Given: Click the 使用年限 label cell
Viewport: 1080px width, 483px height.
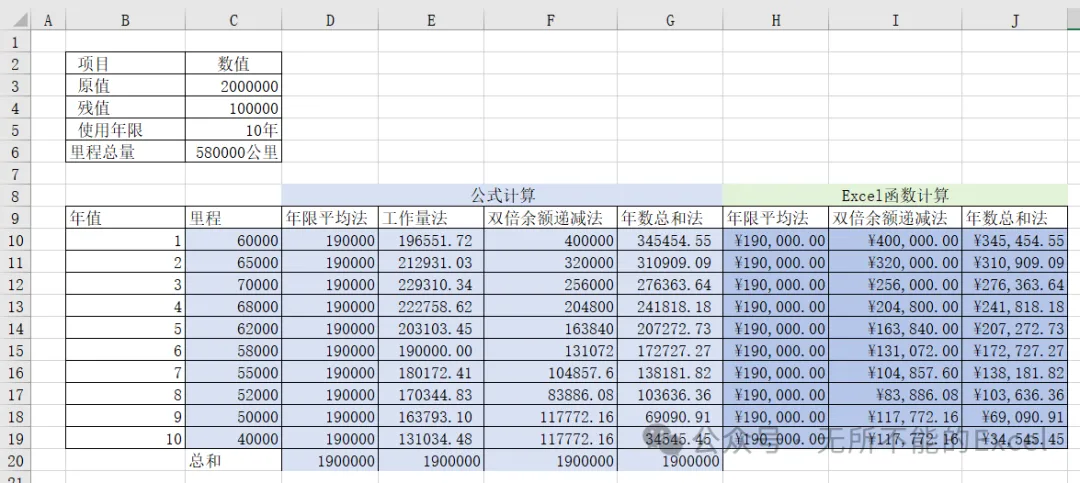Looking at the screenshot, I should (x=125, y=130).
